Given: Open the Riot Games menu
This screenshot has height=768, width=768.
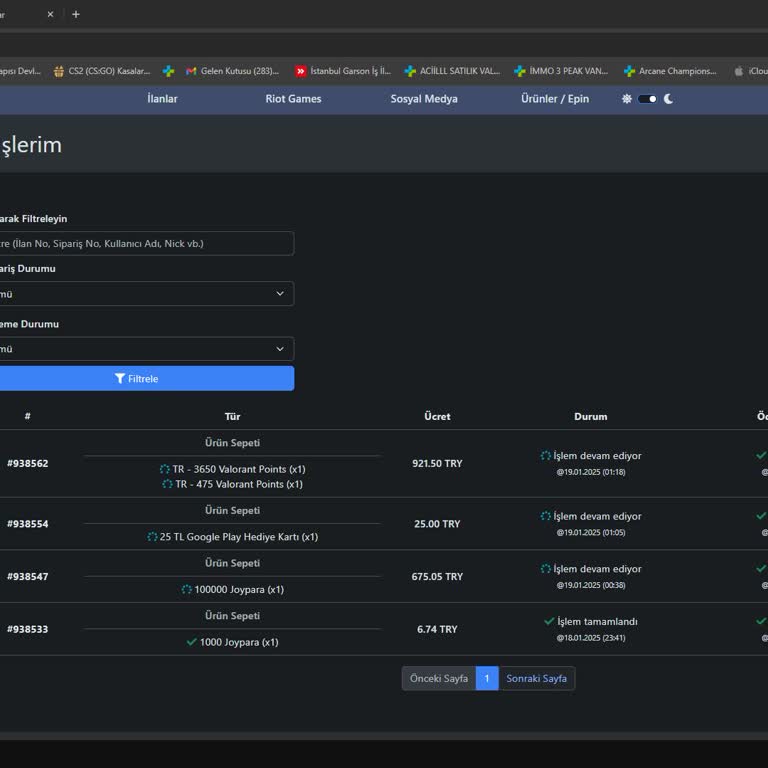Looking at the screenshot, I should (293, 99).
